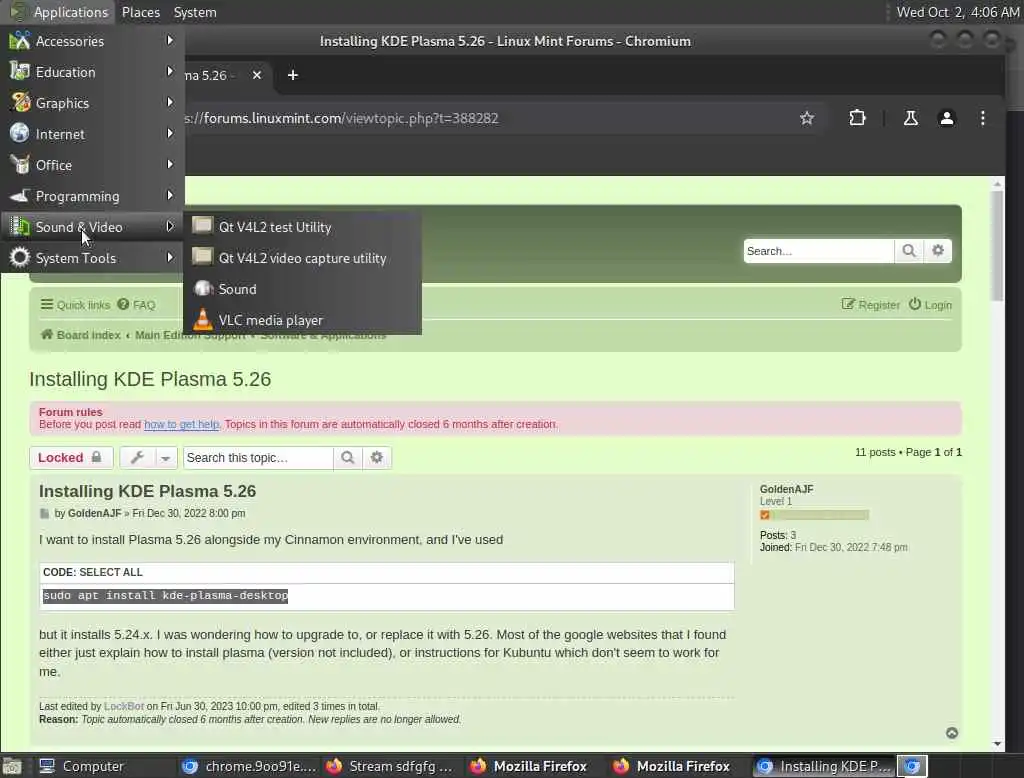
Task: Click the Register link
Action: coord(871,304)
